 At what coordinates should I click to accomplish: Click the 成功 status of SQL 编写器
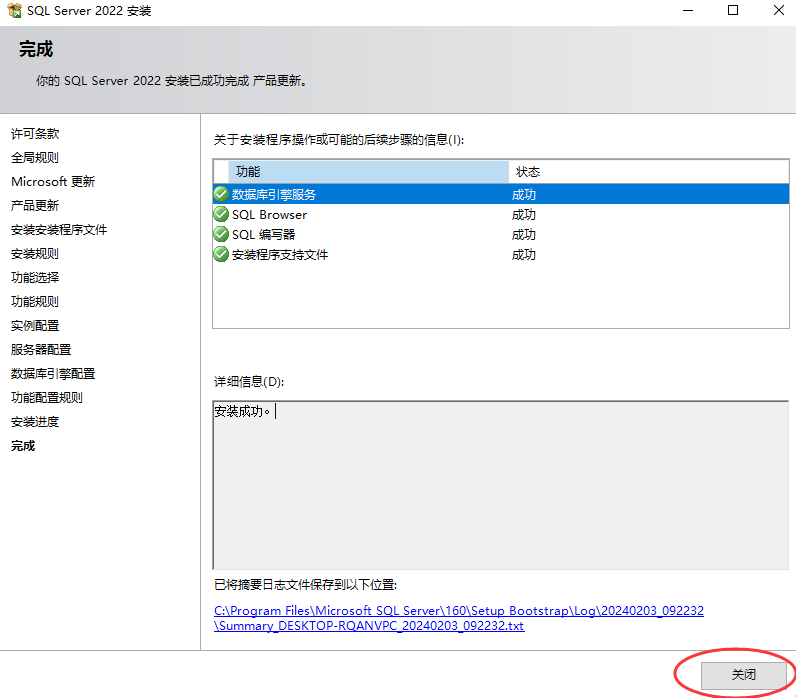coord(523,234)
